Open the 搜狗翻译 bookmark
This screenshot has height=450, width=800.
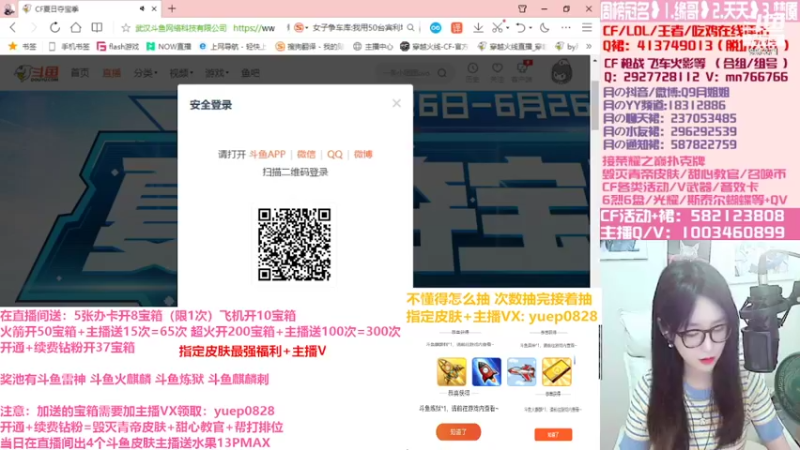(310, 46)
